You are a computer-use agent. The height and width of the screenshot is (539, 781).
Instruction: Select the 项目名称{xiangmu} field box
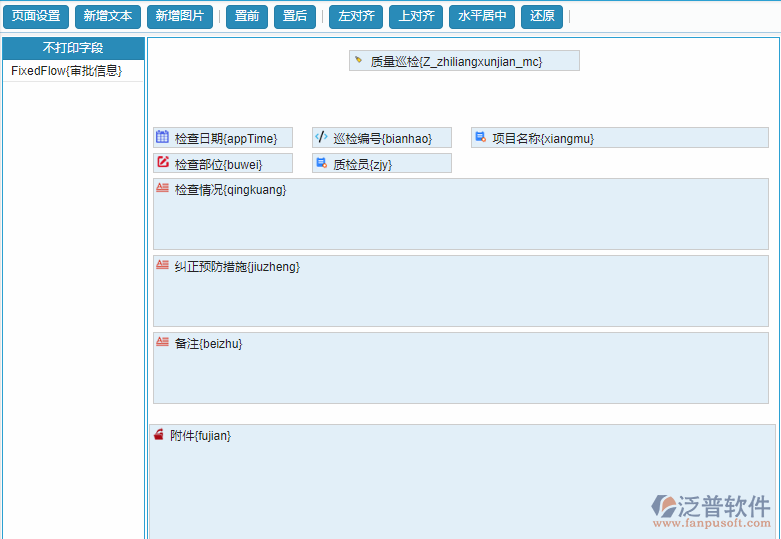(620, 137)
